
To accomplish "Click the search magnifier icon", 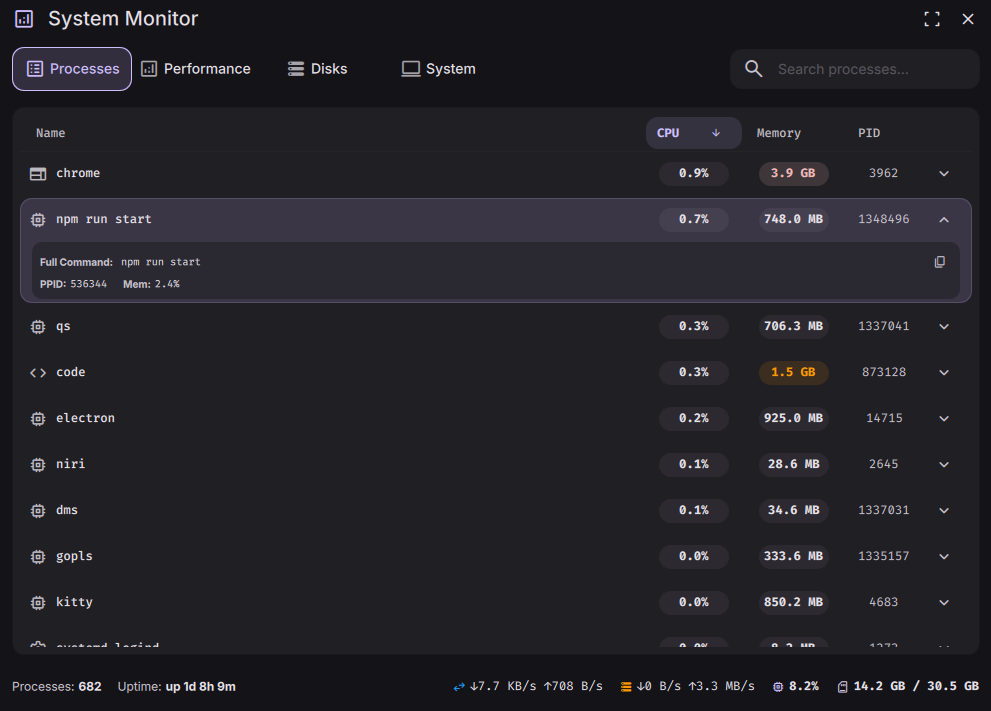I will (753, 69).
